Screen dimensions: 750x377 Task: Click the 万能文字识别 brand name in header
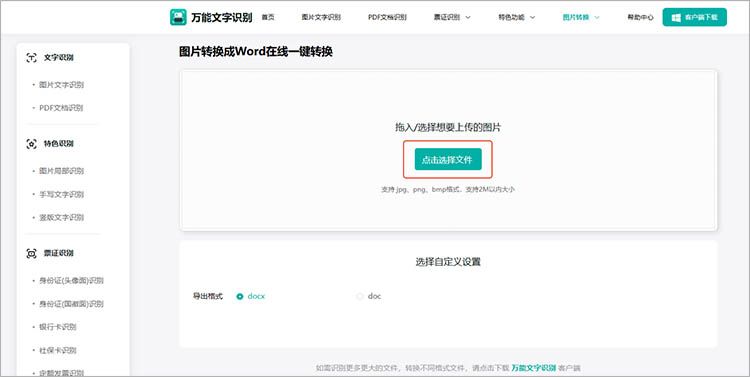[x=221, y=18]
